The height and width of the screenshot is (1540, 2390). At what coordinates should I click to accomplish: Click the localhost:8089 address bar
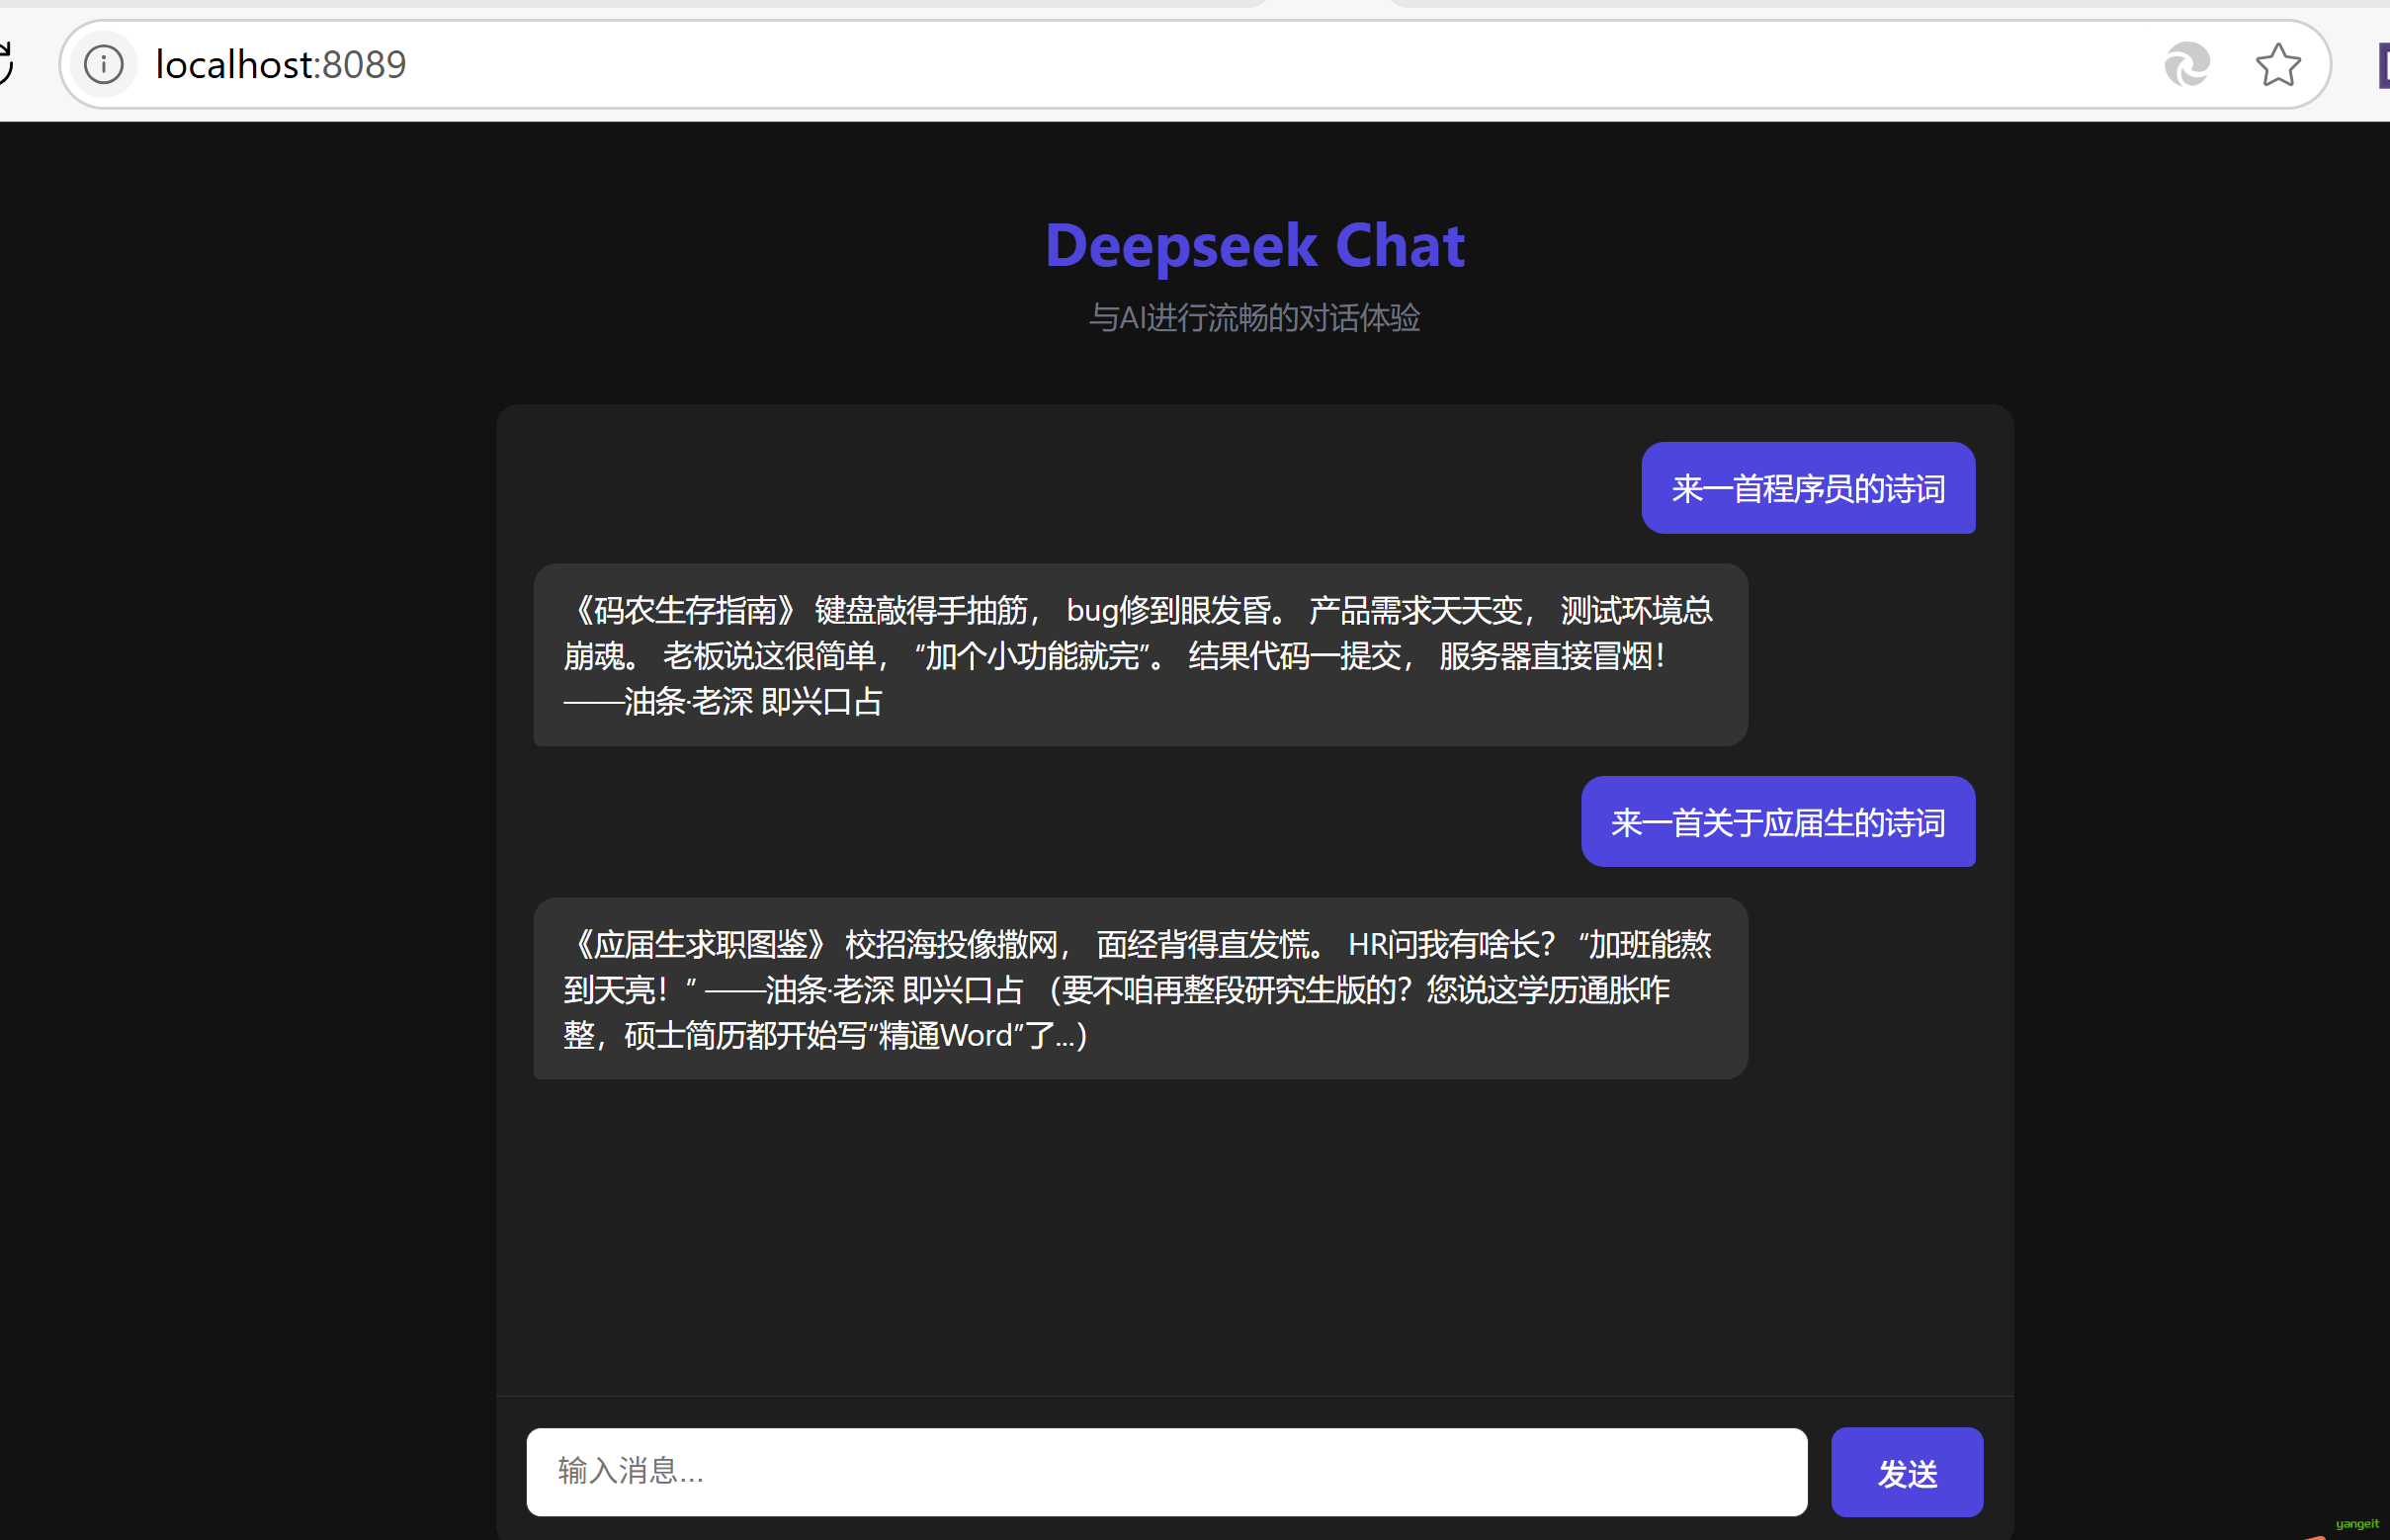[1194, 65]
